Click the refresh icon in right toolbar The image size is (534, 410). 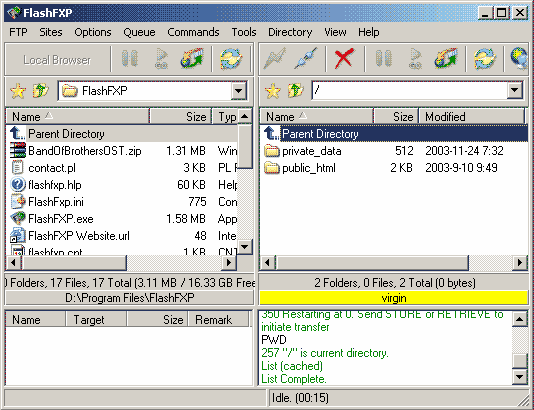coord(485,59)
